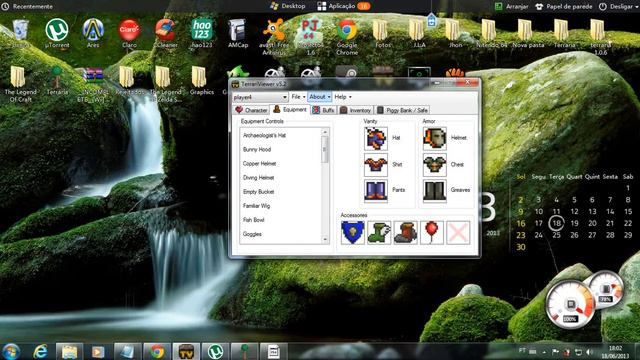
Task: Open Recentemente in the top bar
Action: tap(27, 7)
